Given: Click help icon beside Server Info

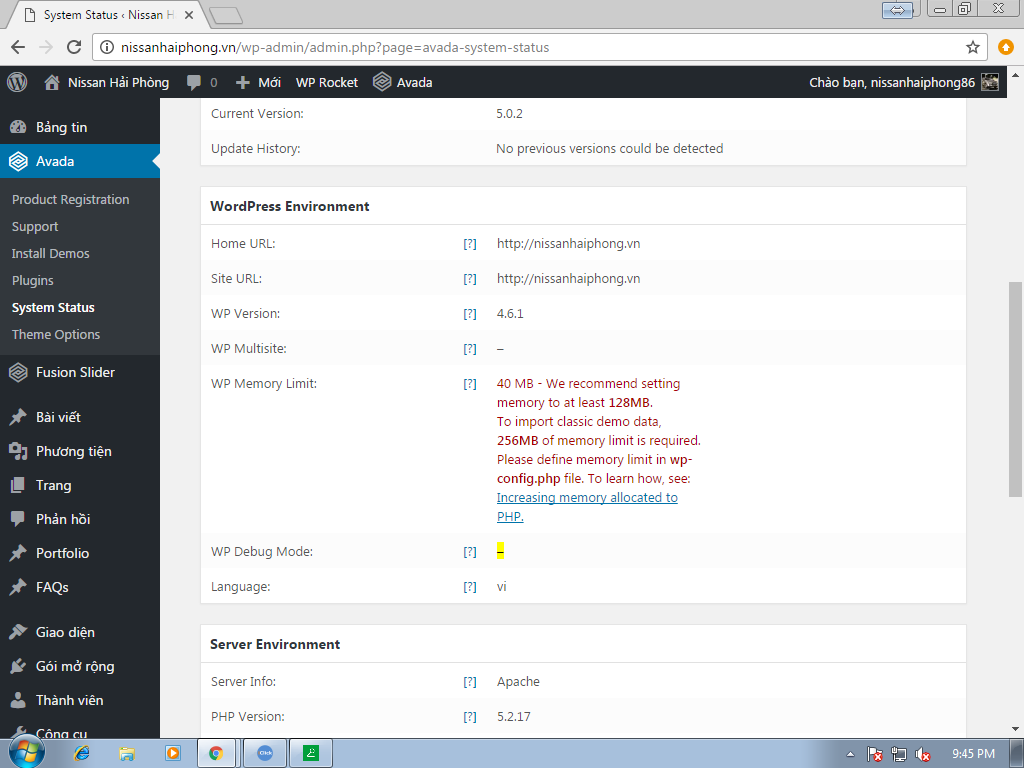Looking at the screenshot, I should [x=470, y=682].
